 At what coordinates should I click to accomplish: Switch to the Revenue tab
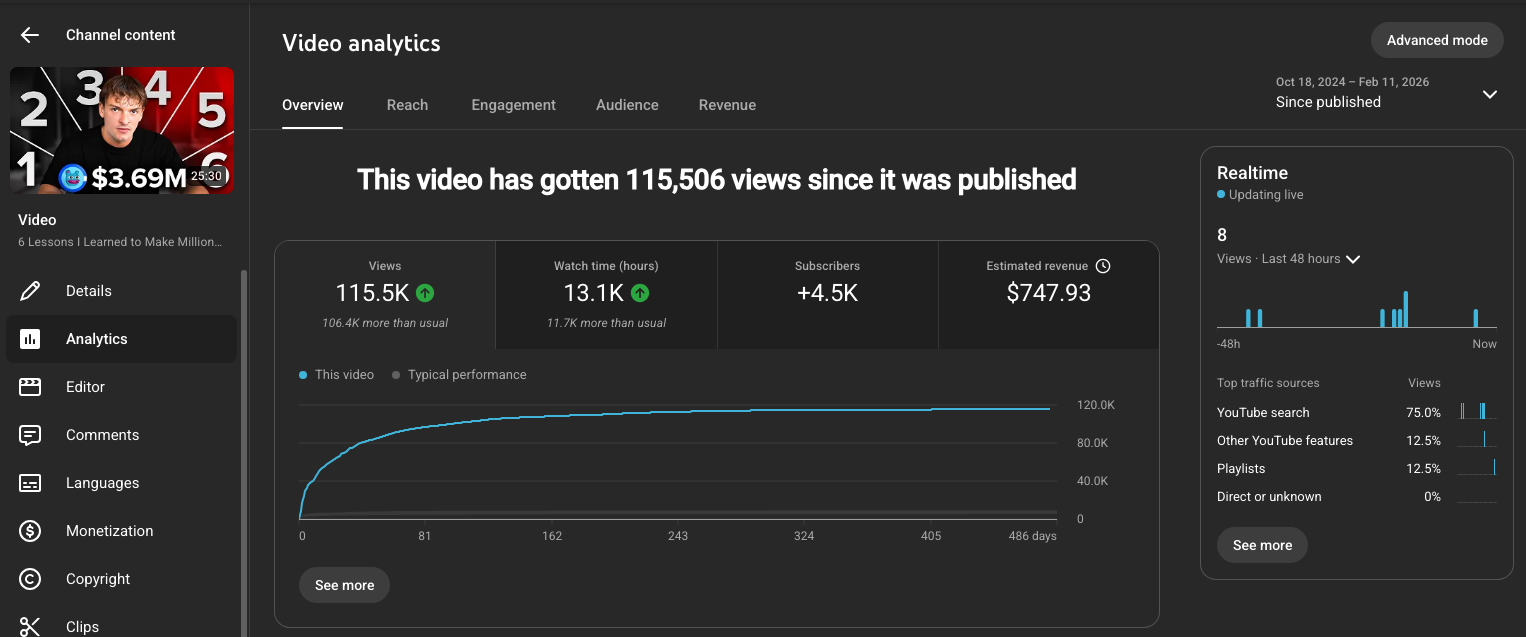727,104
